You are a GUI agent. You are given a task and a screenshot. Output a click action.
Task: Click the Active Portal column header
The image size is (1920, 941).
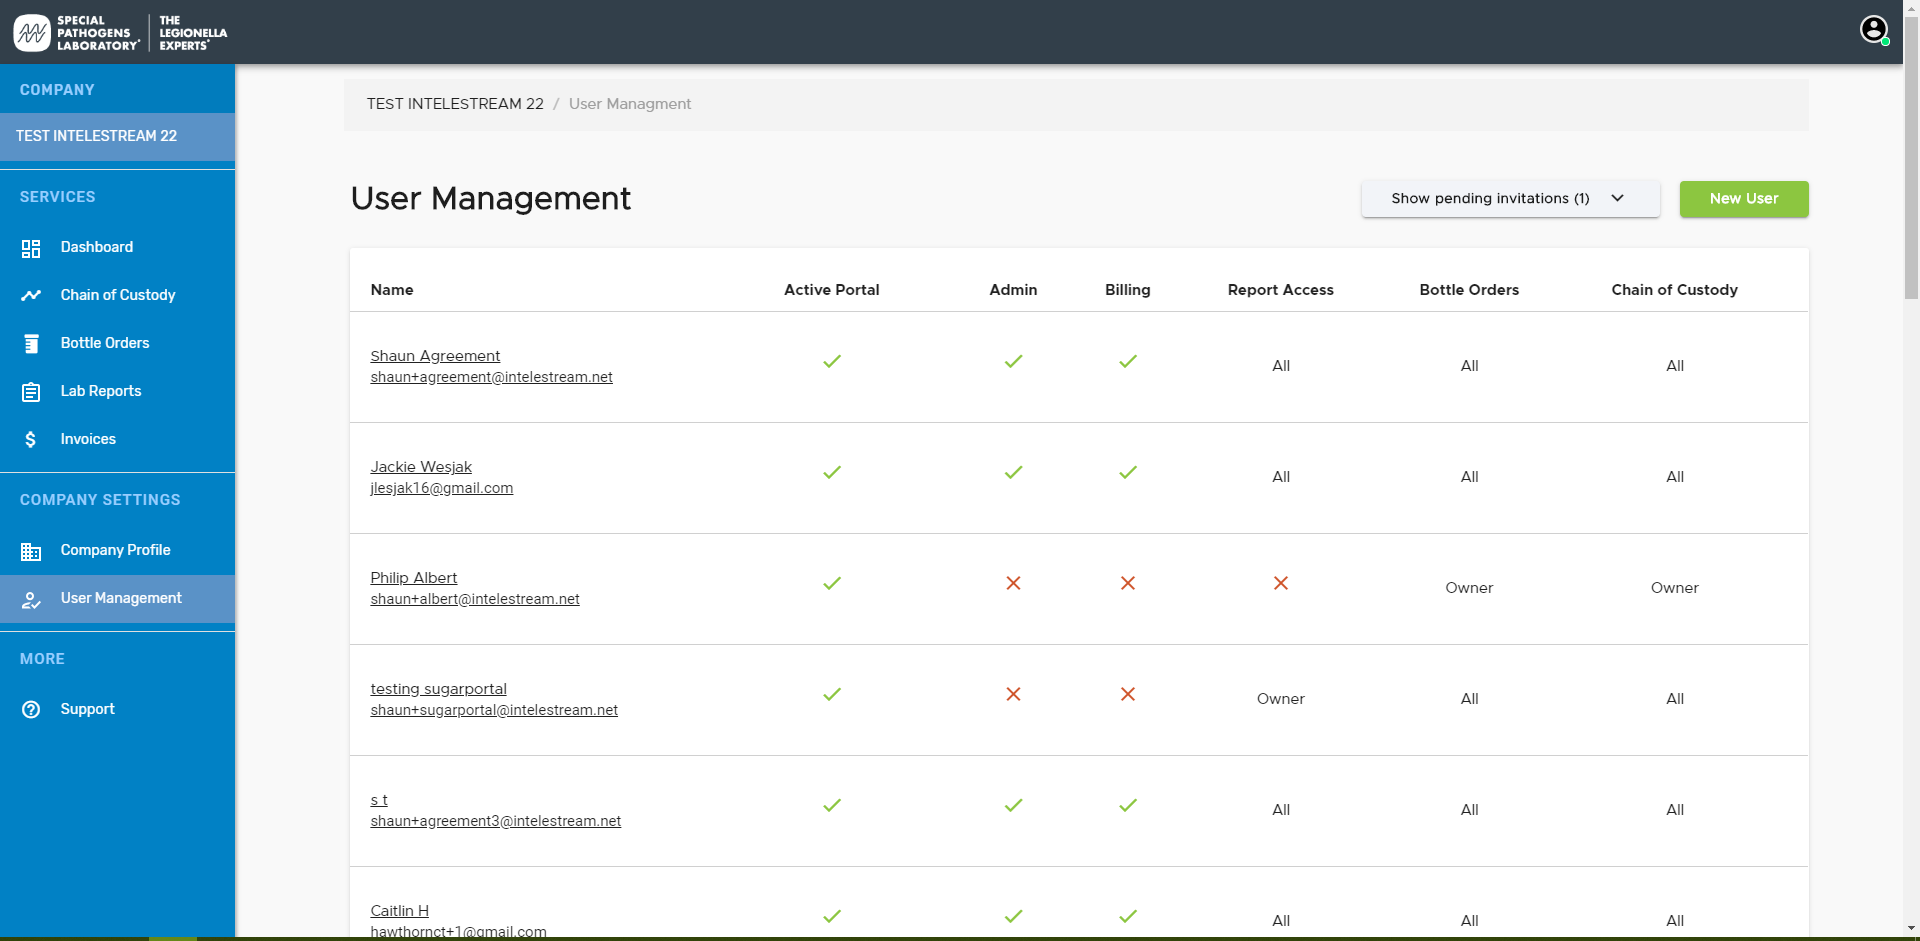point(832,290)
